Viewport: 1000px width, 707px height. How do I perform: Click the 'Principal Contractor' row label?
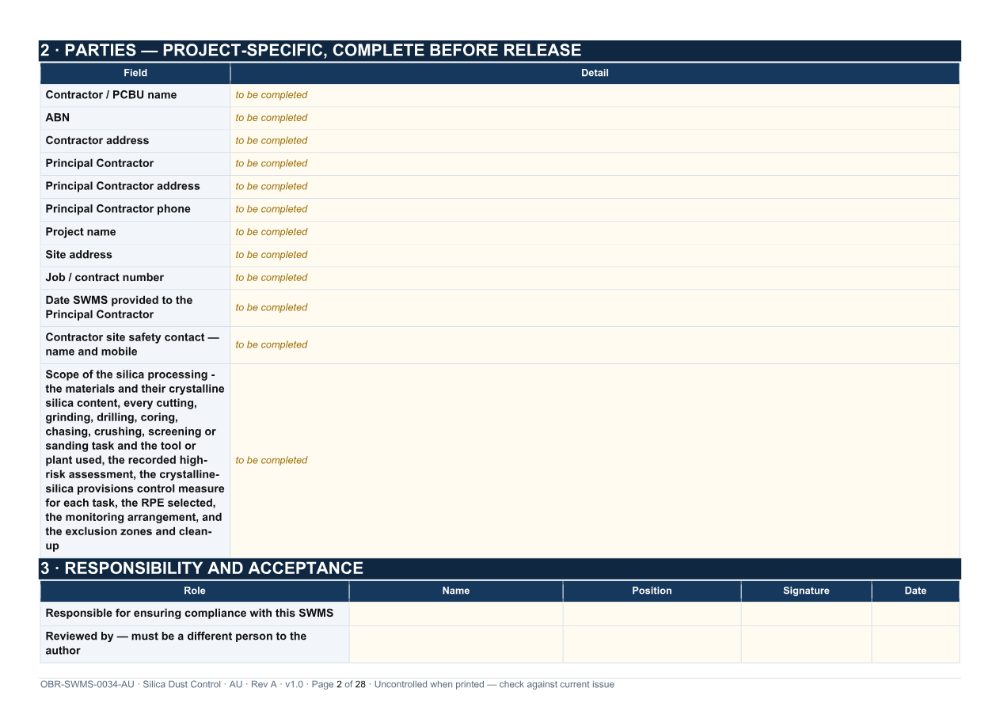99,163
